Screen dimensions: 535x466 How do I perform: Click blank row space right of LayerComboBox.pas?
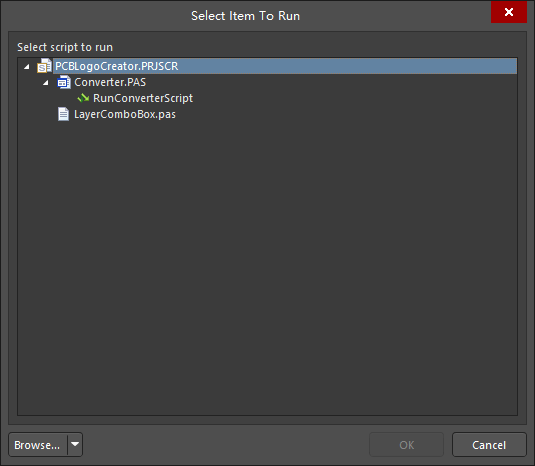tap(346, 114)
